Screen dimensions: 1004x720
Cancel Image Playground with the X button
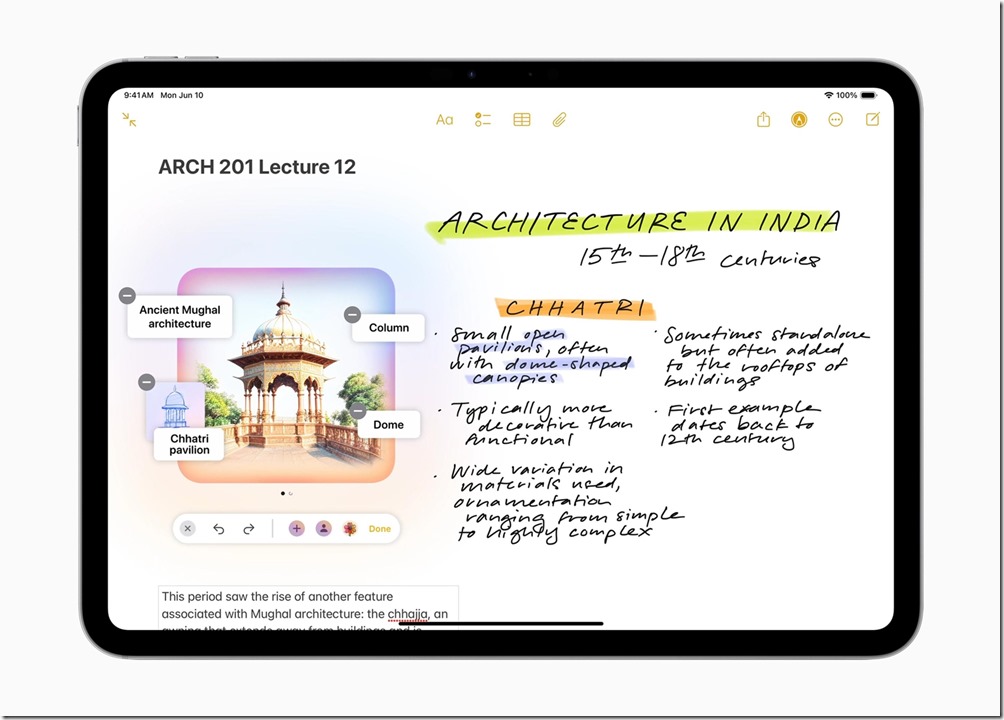click(x=187, y=529)
